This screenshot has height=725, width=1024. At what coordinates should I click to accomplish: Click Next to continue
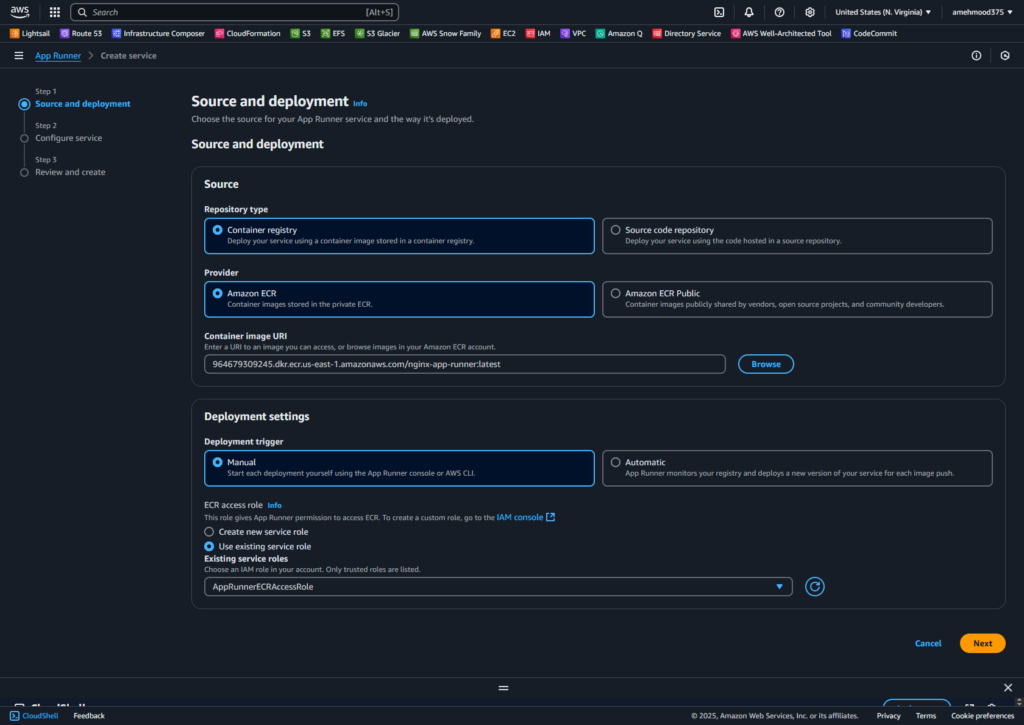(x=982, y=643)
